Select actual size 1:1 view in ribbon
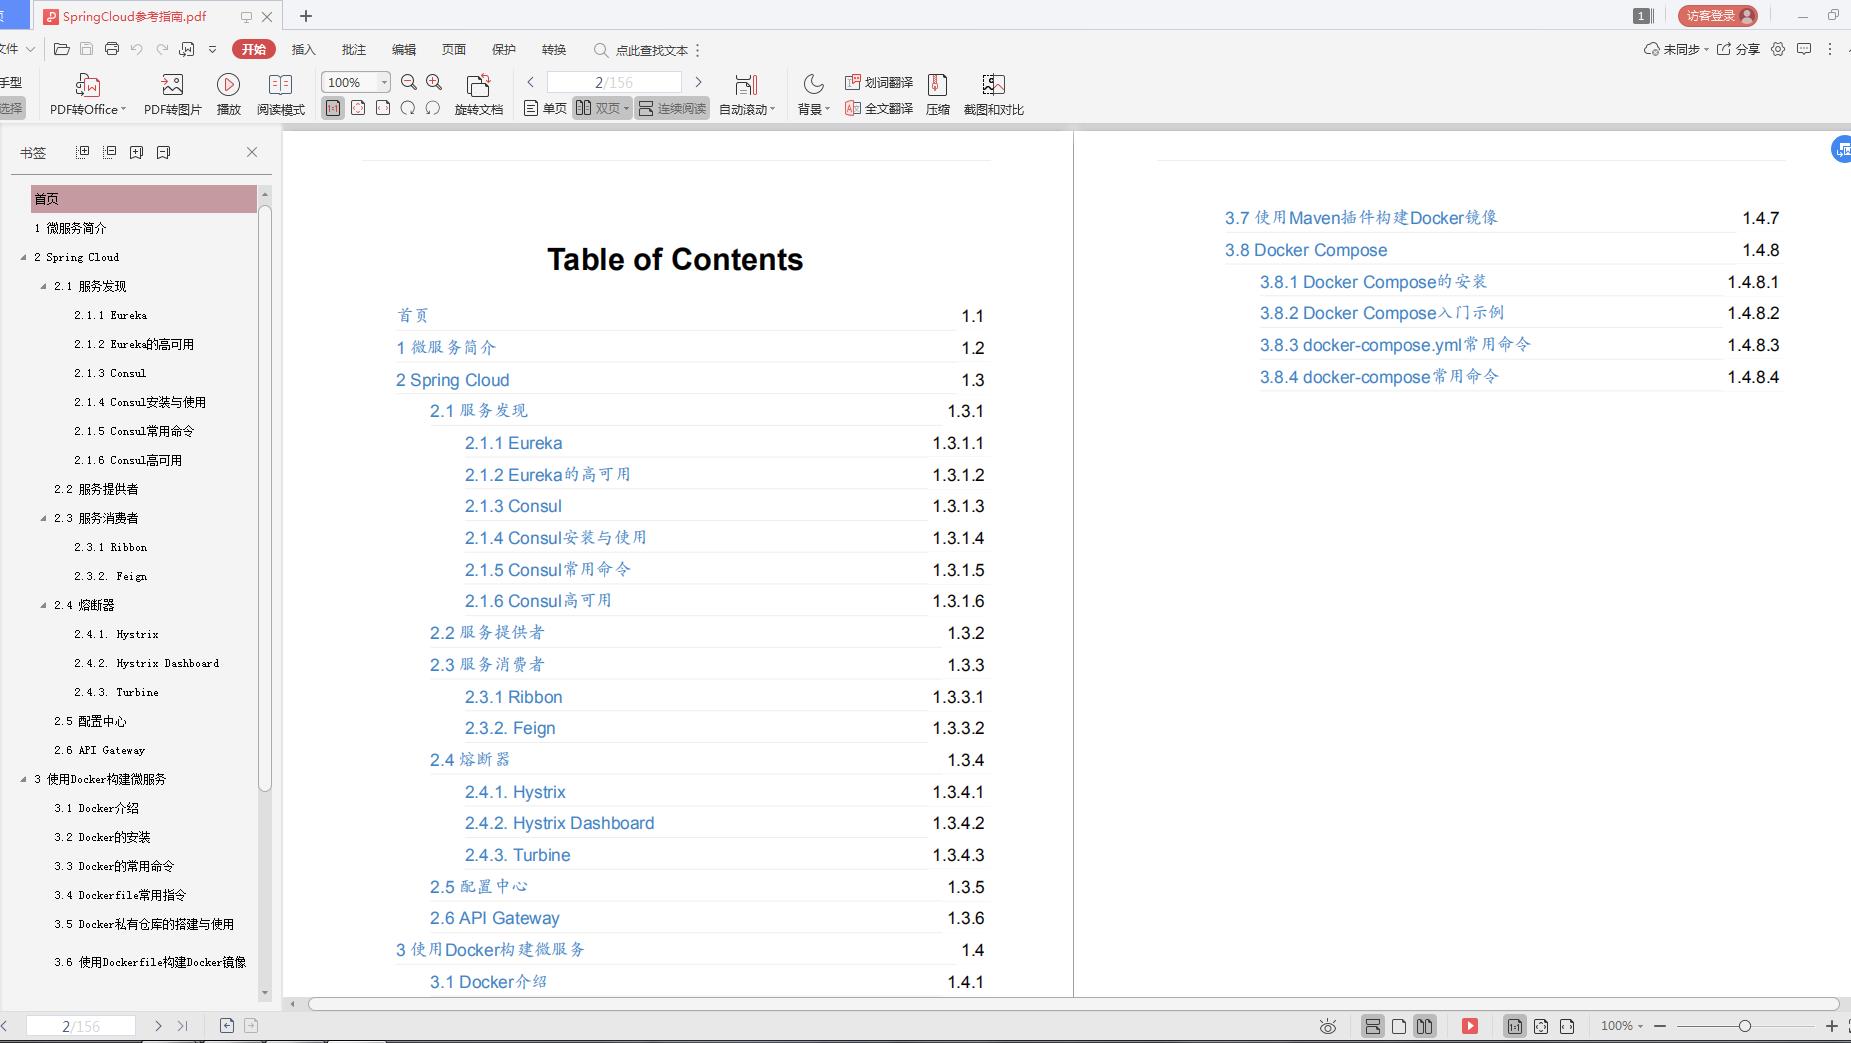The image size is (1851, 1043). tap(333, 108)
